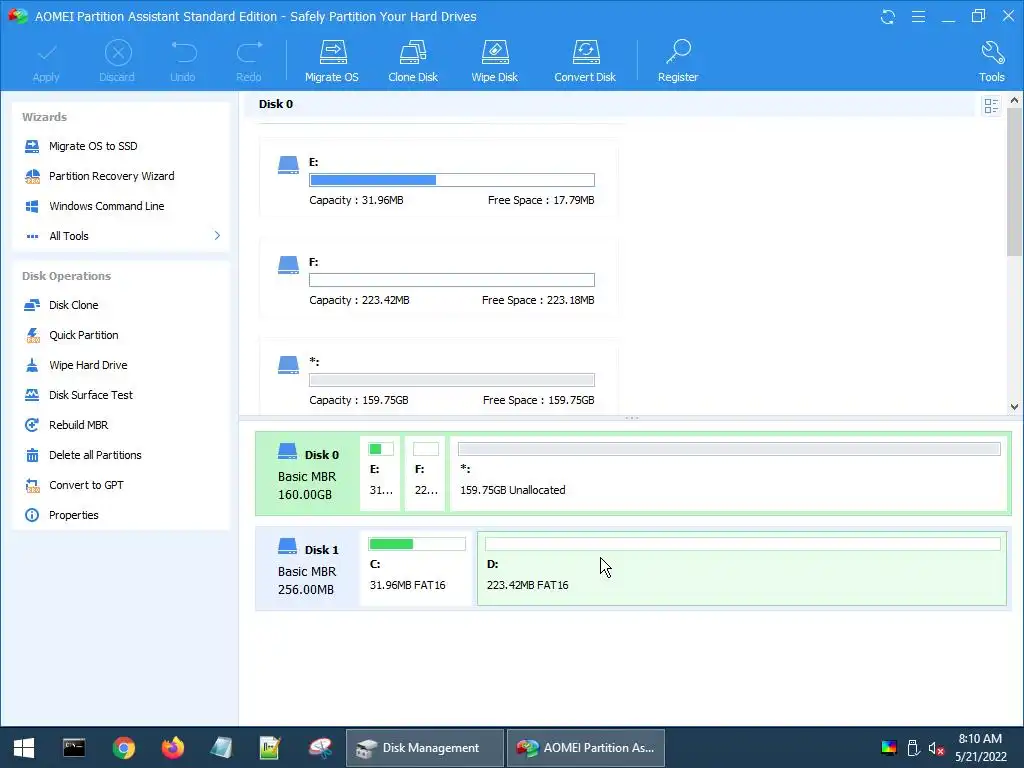Select Disk 1 Basic MBR header
The image size is (1024, 768).
308,569
